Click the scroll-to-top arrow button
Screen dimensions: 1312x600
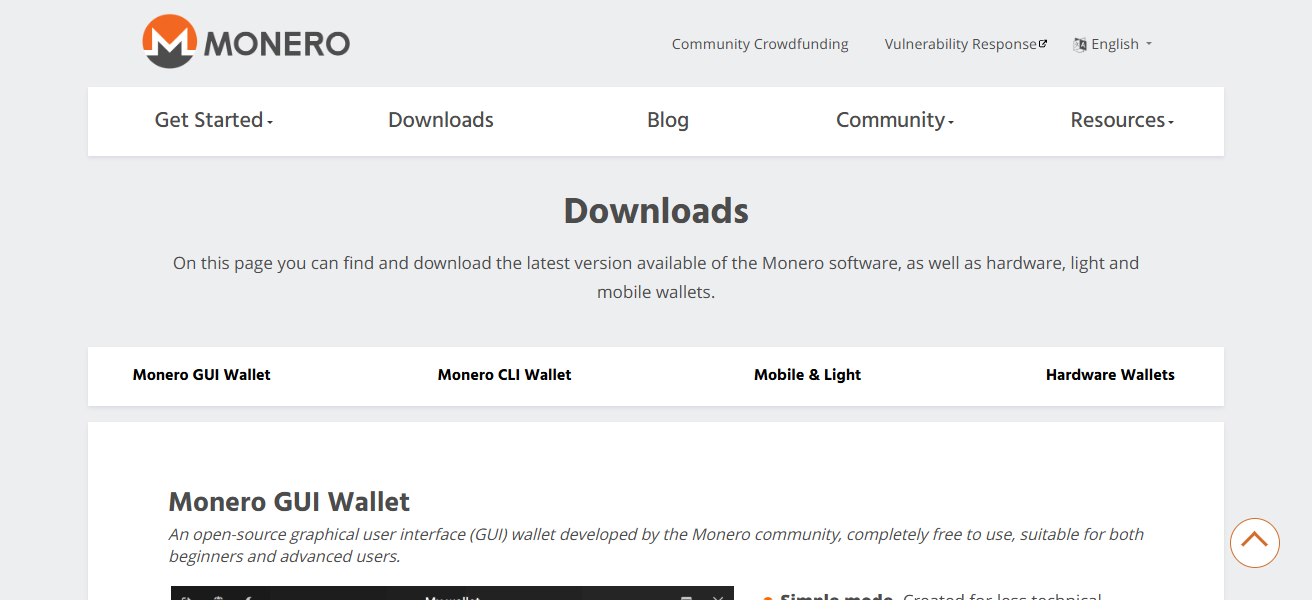[x=1254, y=543]
